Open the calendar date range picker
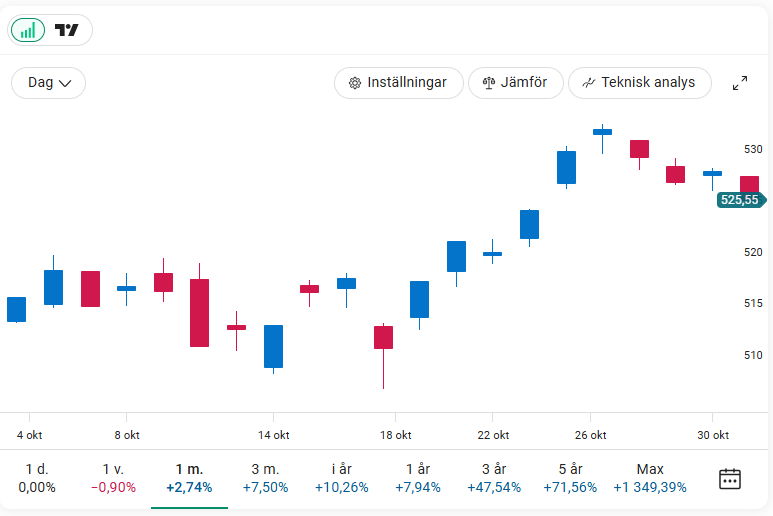This screenshot has height=516, width=773. 730,478
